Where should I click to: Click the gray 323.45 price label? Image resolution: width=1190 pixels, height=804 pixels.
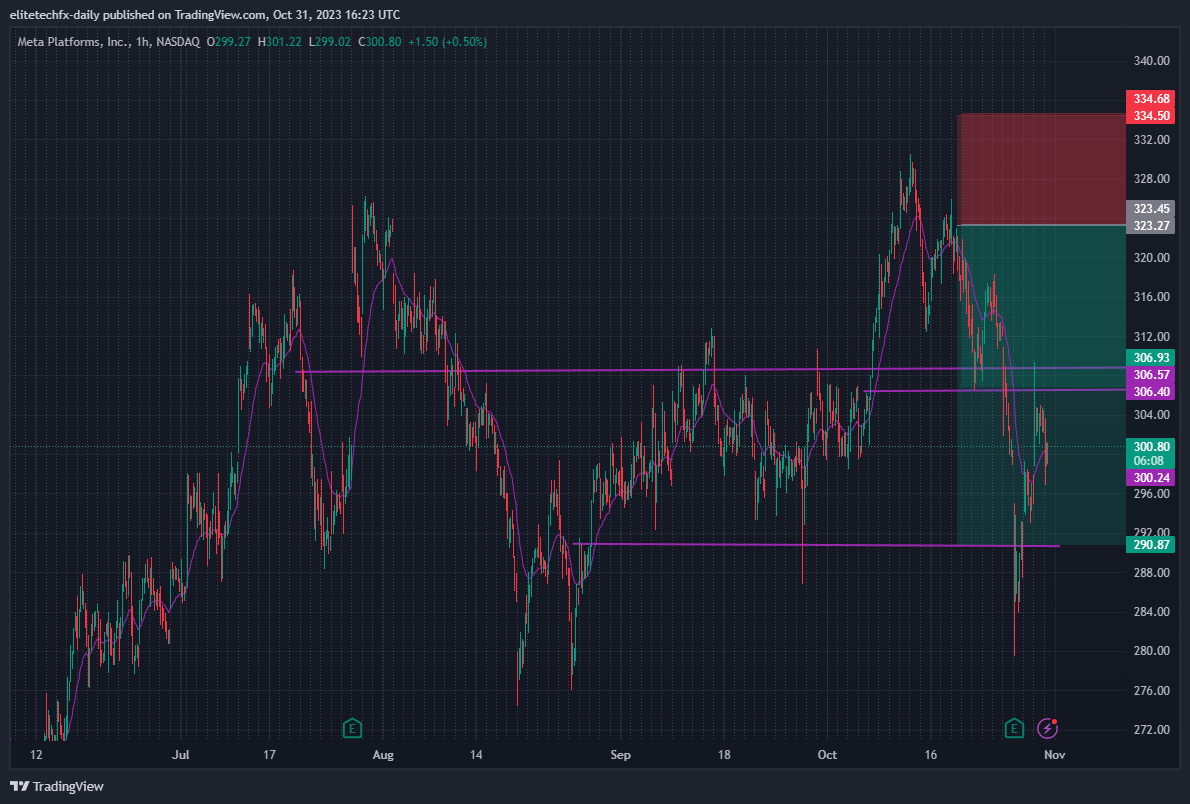(1151, 209)
